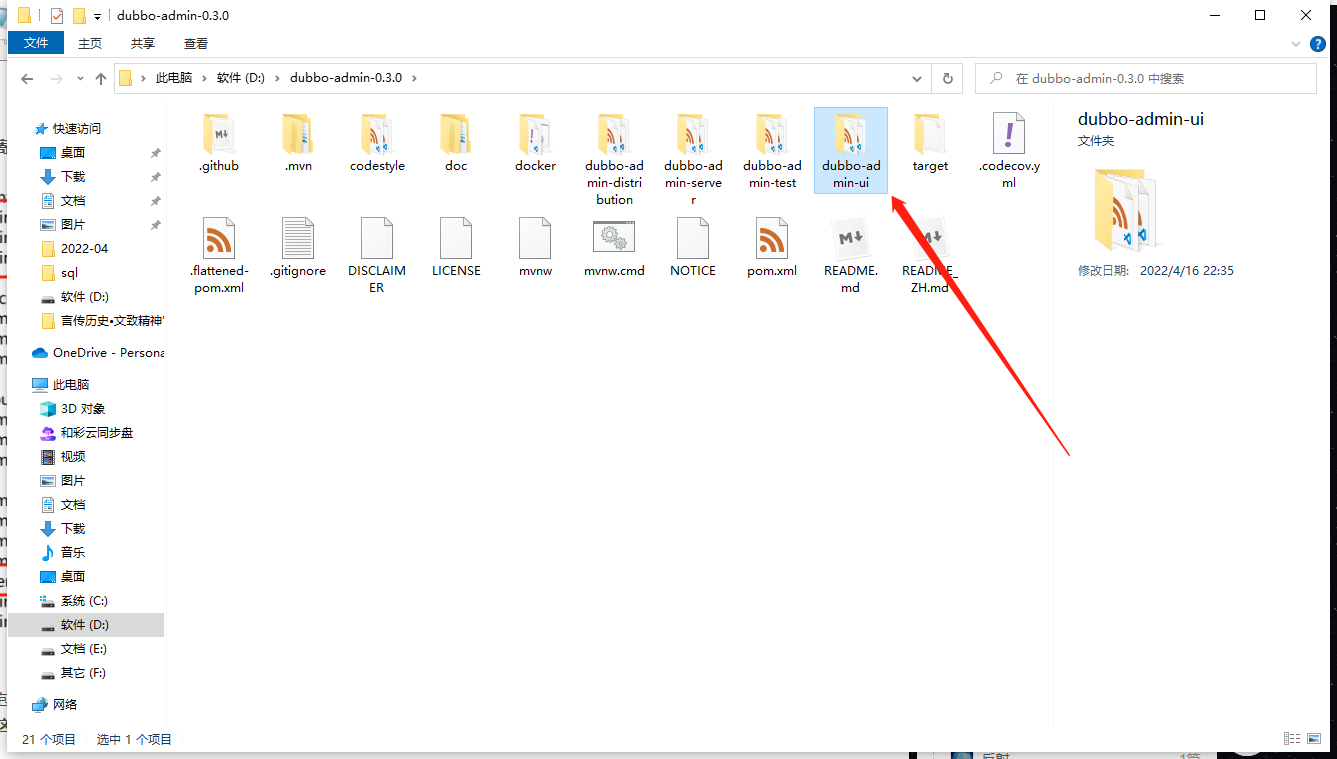This screenshot has height=759, width=1337.
Task: Click the back navigation arrow
Action: pyautogui.click(x=27, y=78)
